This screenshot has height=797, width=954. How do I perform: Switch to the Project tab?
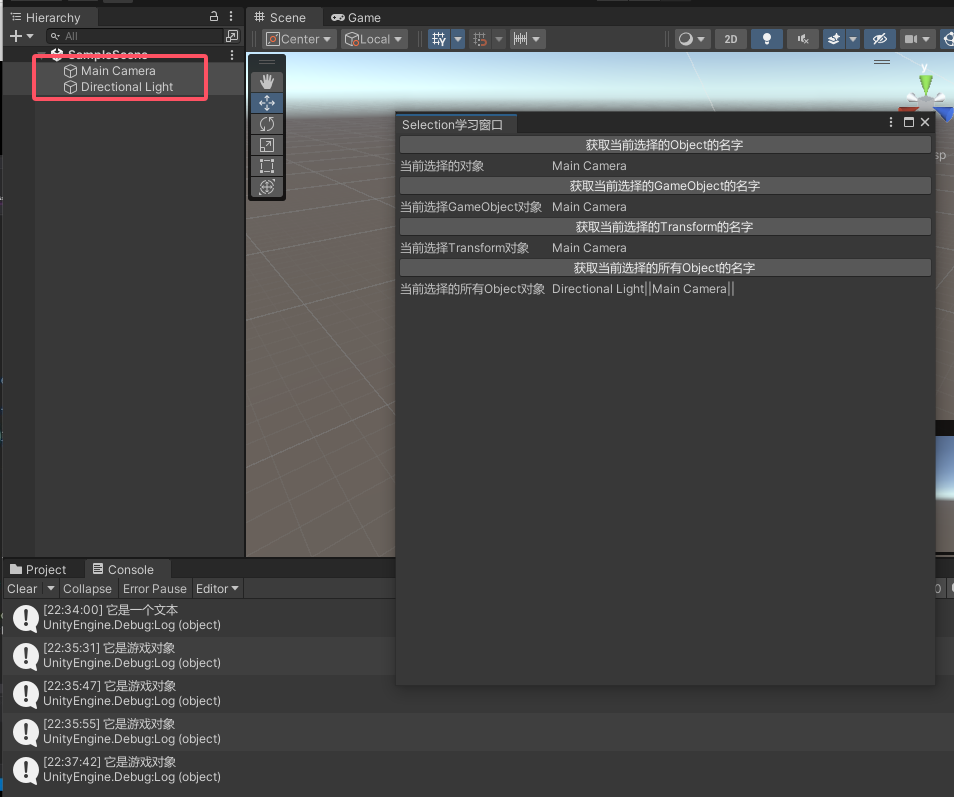click(38, 569)
